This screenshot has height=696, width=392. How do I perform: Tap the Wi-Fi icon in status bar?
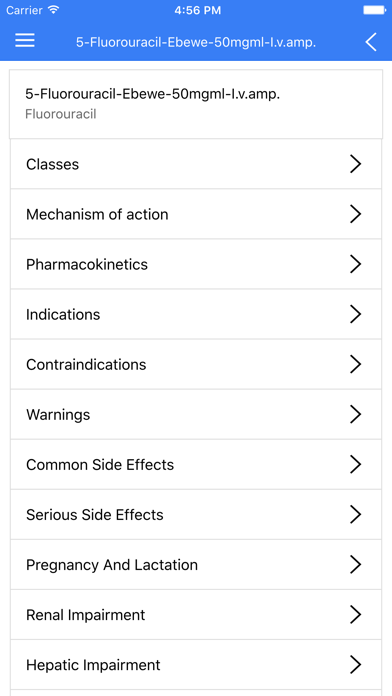[54, 10]
